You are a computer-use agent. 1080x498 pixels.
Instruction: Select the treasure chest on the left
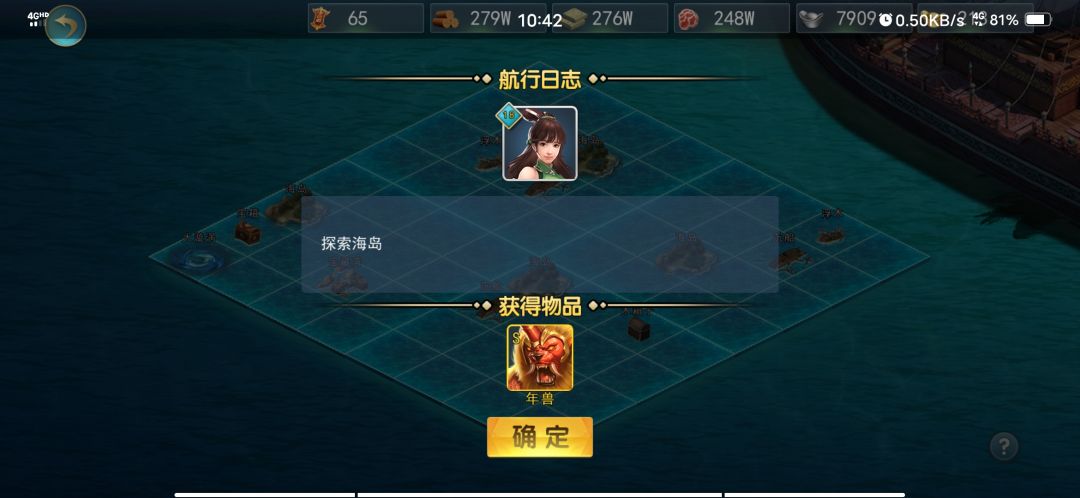tap(247, 231)
